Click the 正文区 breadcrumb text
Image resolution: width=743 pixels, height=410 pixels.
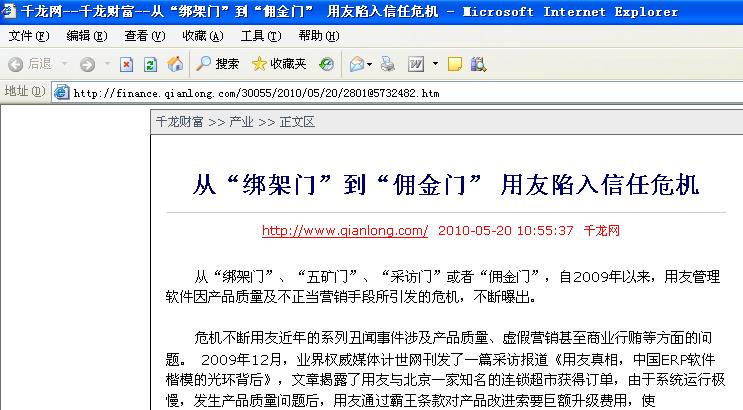pyautogui.click(x=297, y=122)
